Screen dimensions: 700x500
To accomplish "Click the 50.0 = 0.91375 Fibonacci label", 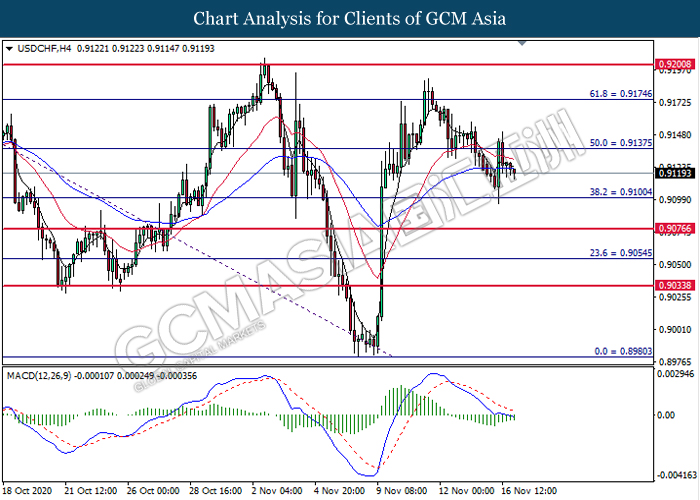I will (621, 143).
